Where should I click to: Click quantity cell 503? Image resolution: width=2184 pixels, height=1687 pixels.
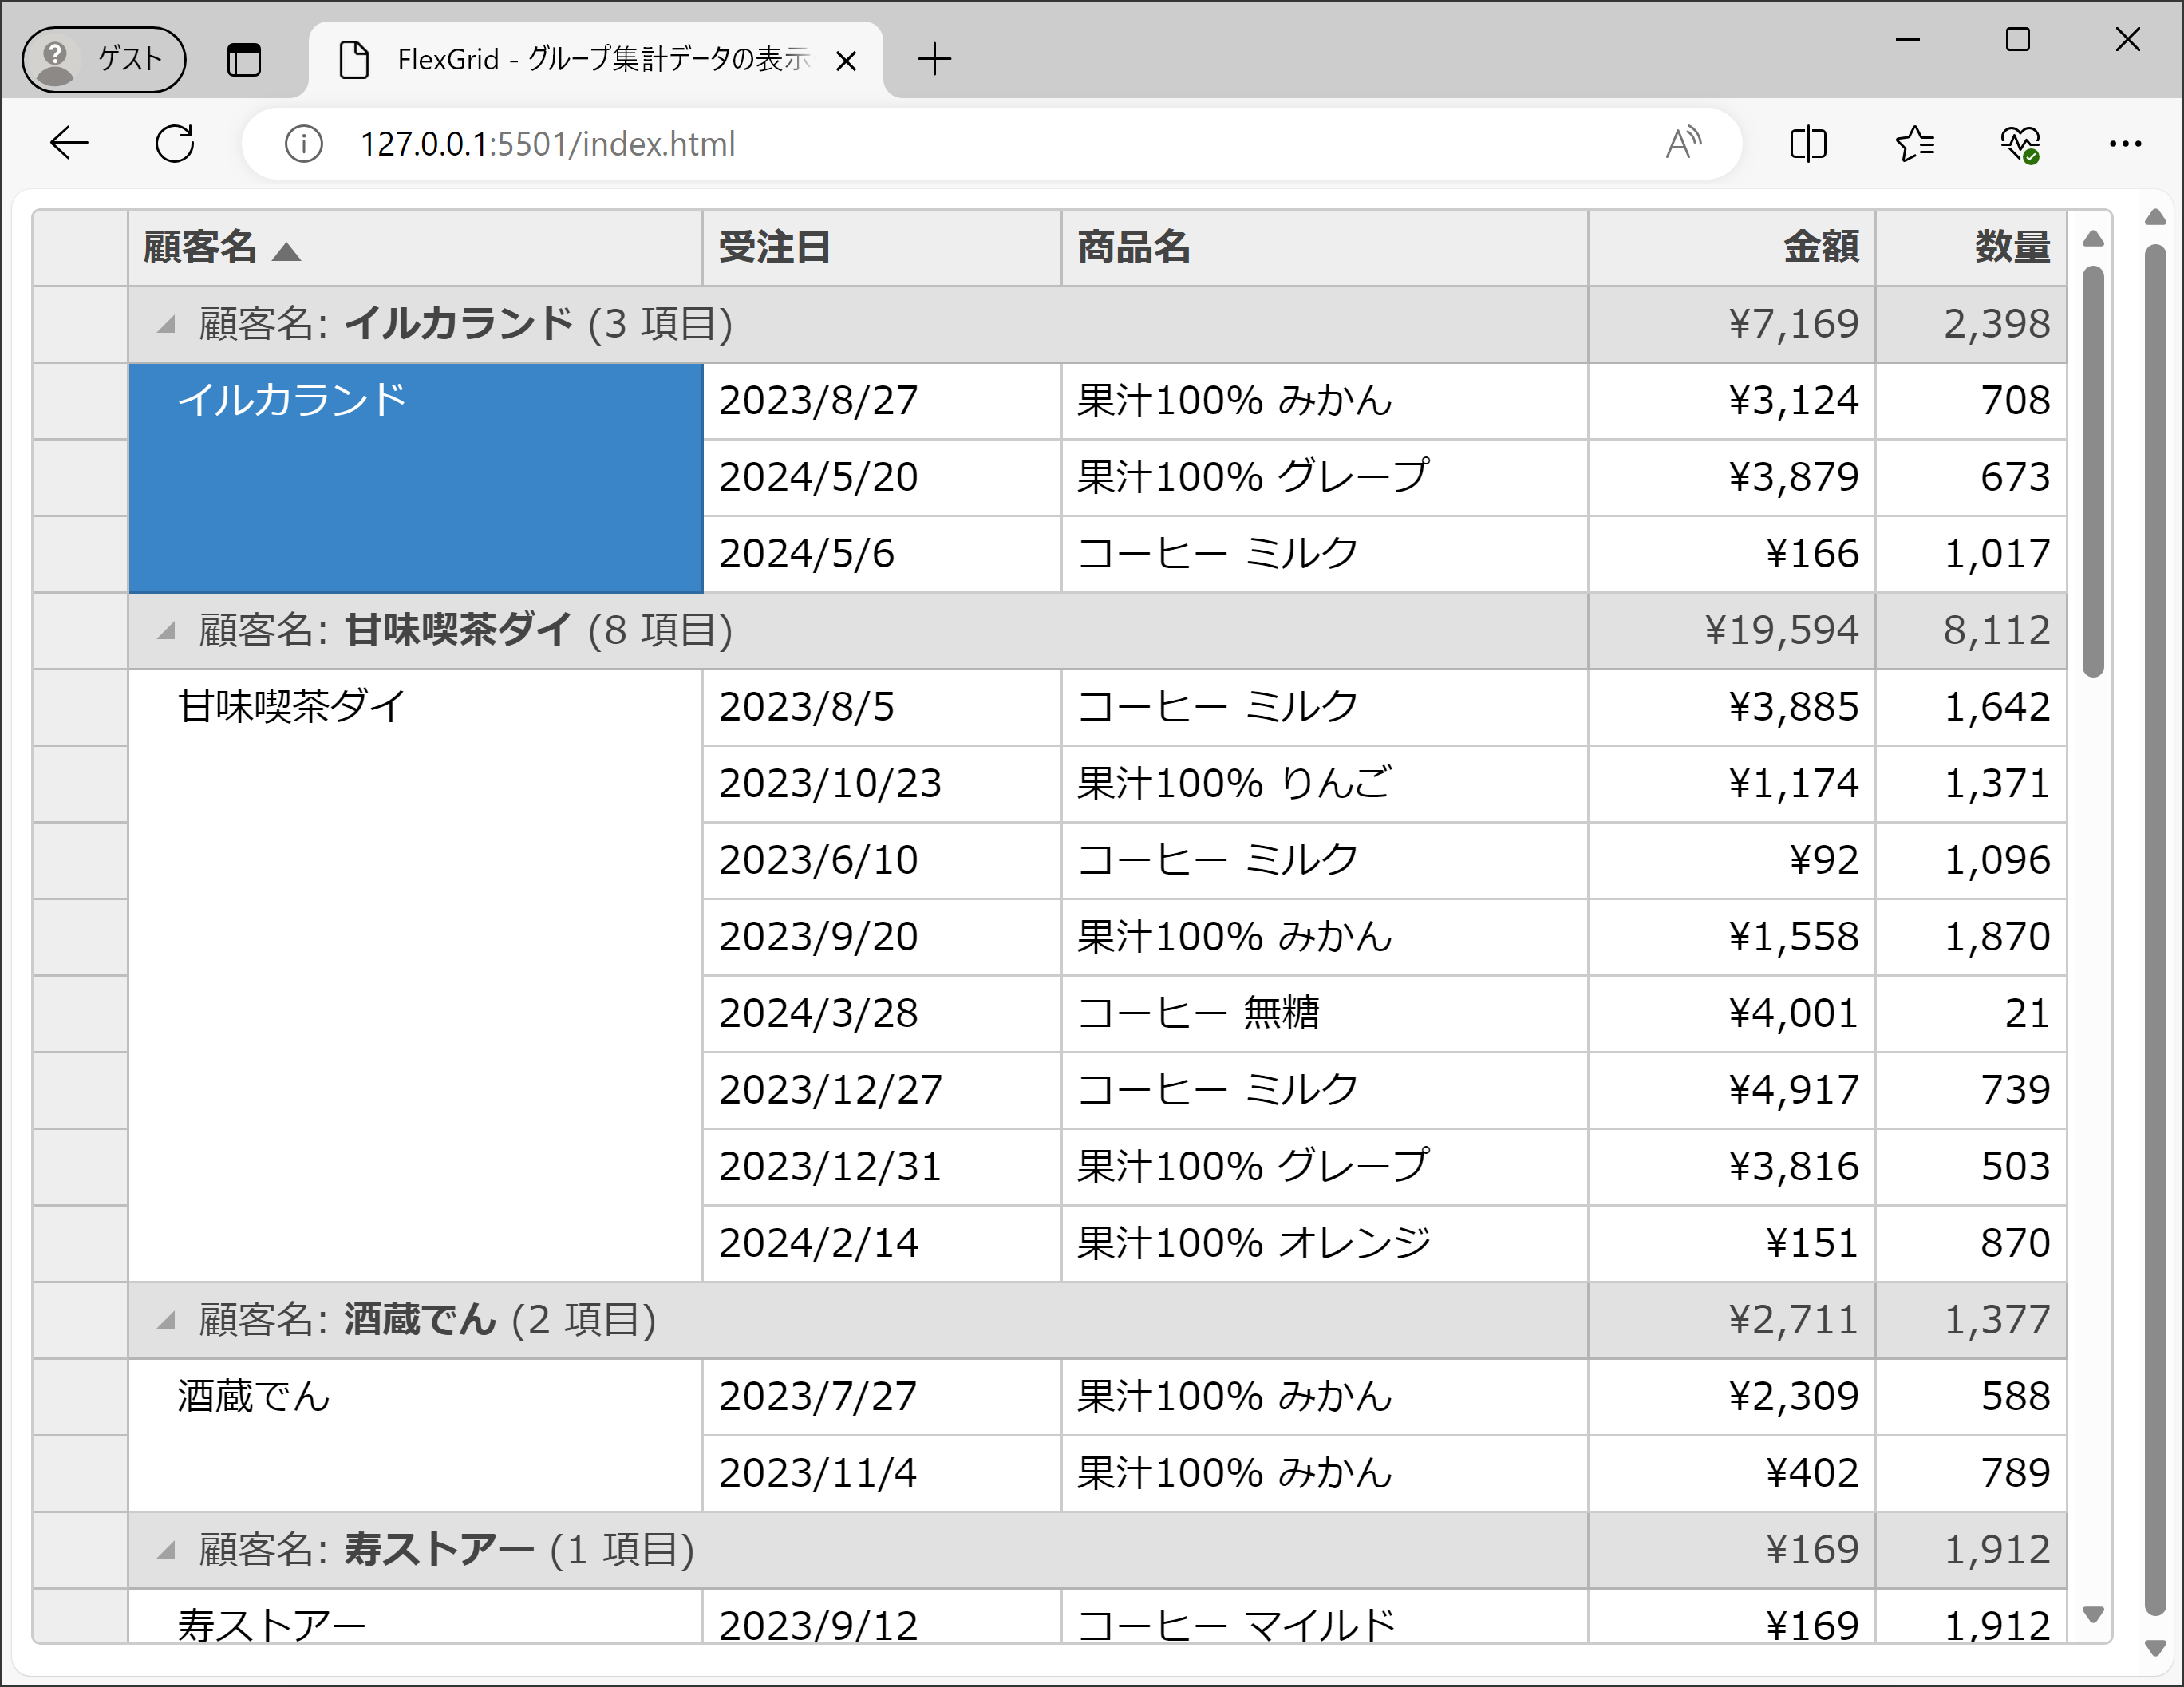coord(1971,1167)
